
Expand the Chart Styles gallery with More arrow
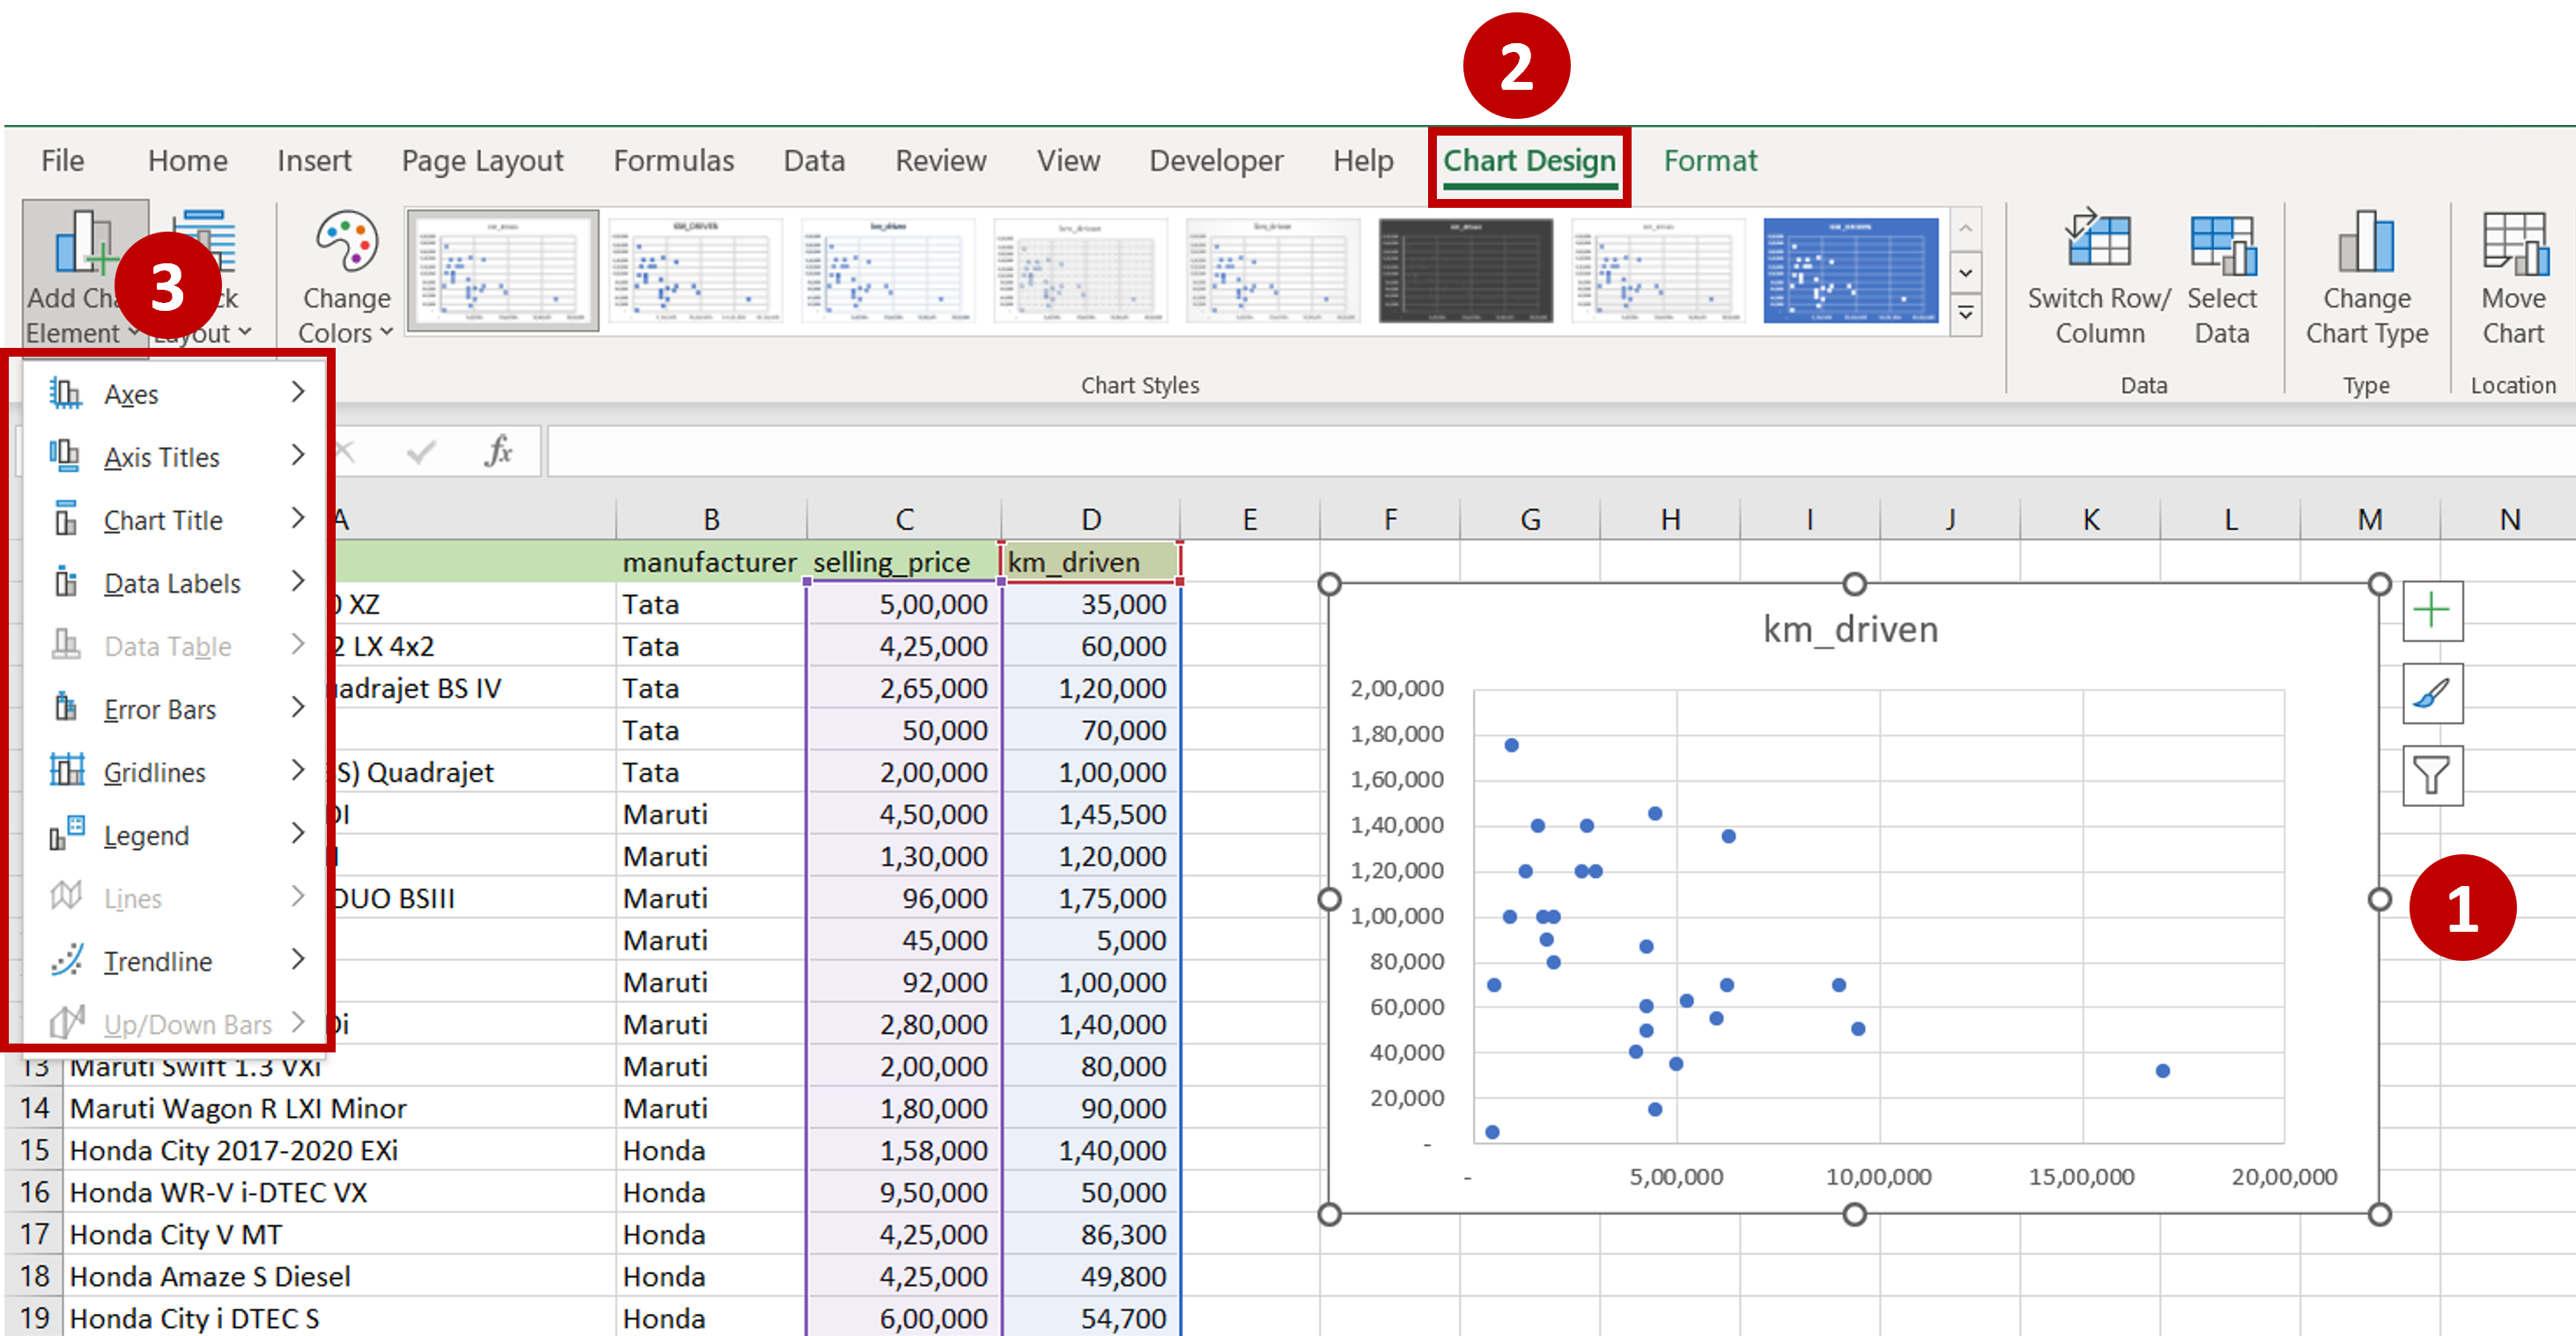(x=1966, y=314)
